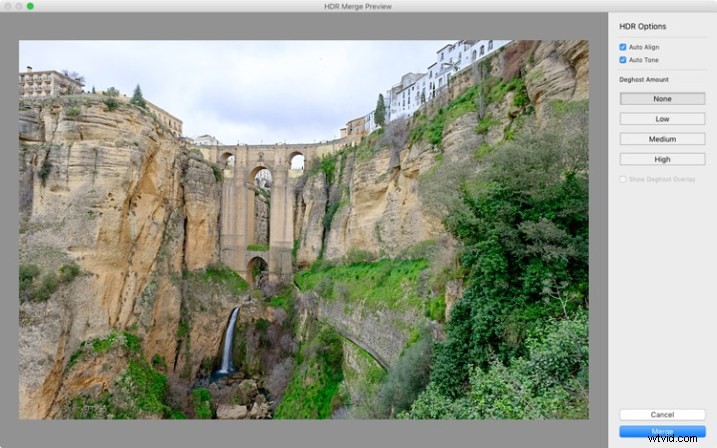Image resolution: width=717 pixels, height=448 pixels.
Task: Toggle the Auto Align checkbox
Action: coord(623,47)
